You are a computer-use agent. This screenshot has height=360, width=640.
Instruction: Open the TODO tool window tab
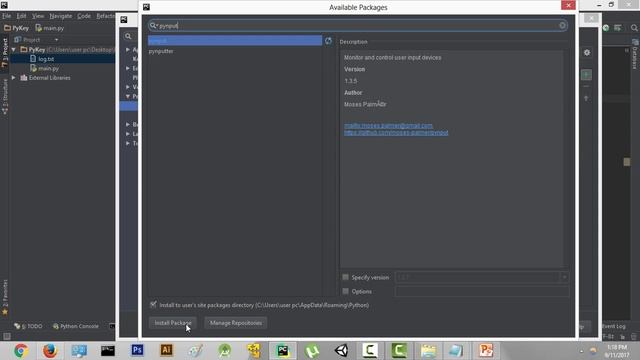click(28, 326)
